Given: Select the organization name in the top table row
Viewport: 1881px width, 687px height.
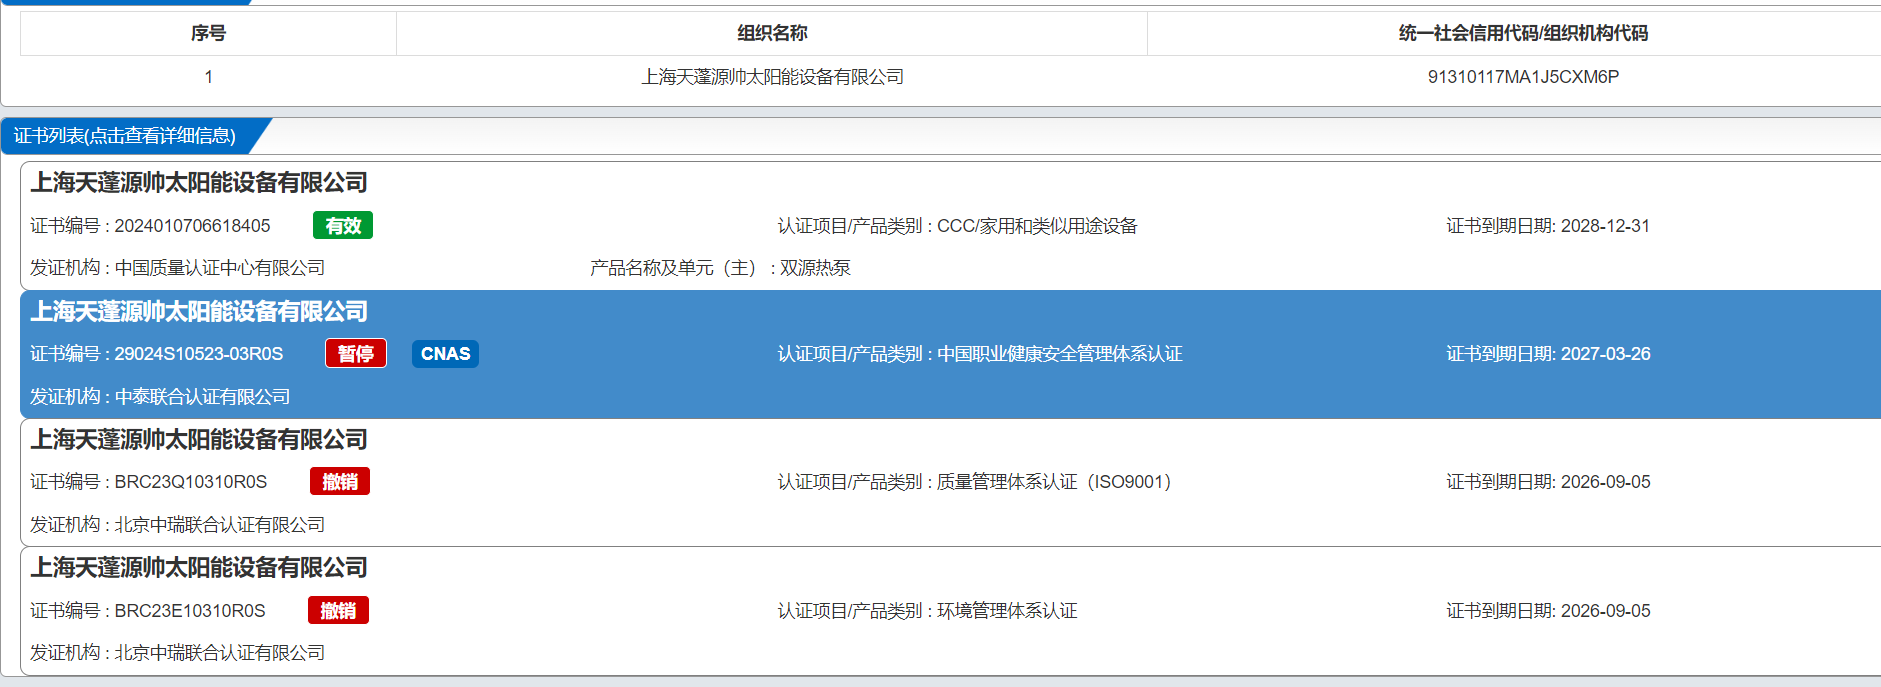Looking at the screenshot, I should point(772,77).
